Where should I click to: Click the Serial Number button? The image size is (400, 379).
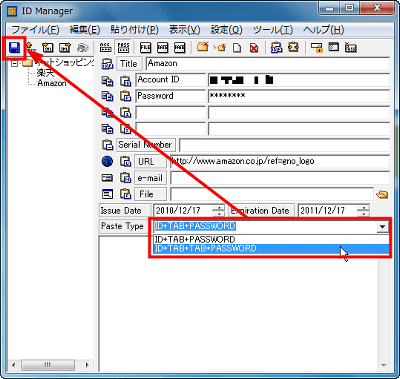click(146, 145)
